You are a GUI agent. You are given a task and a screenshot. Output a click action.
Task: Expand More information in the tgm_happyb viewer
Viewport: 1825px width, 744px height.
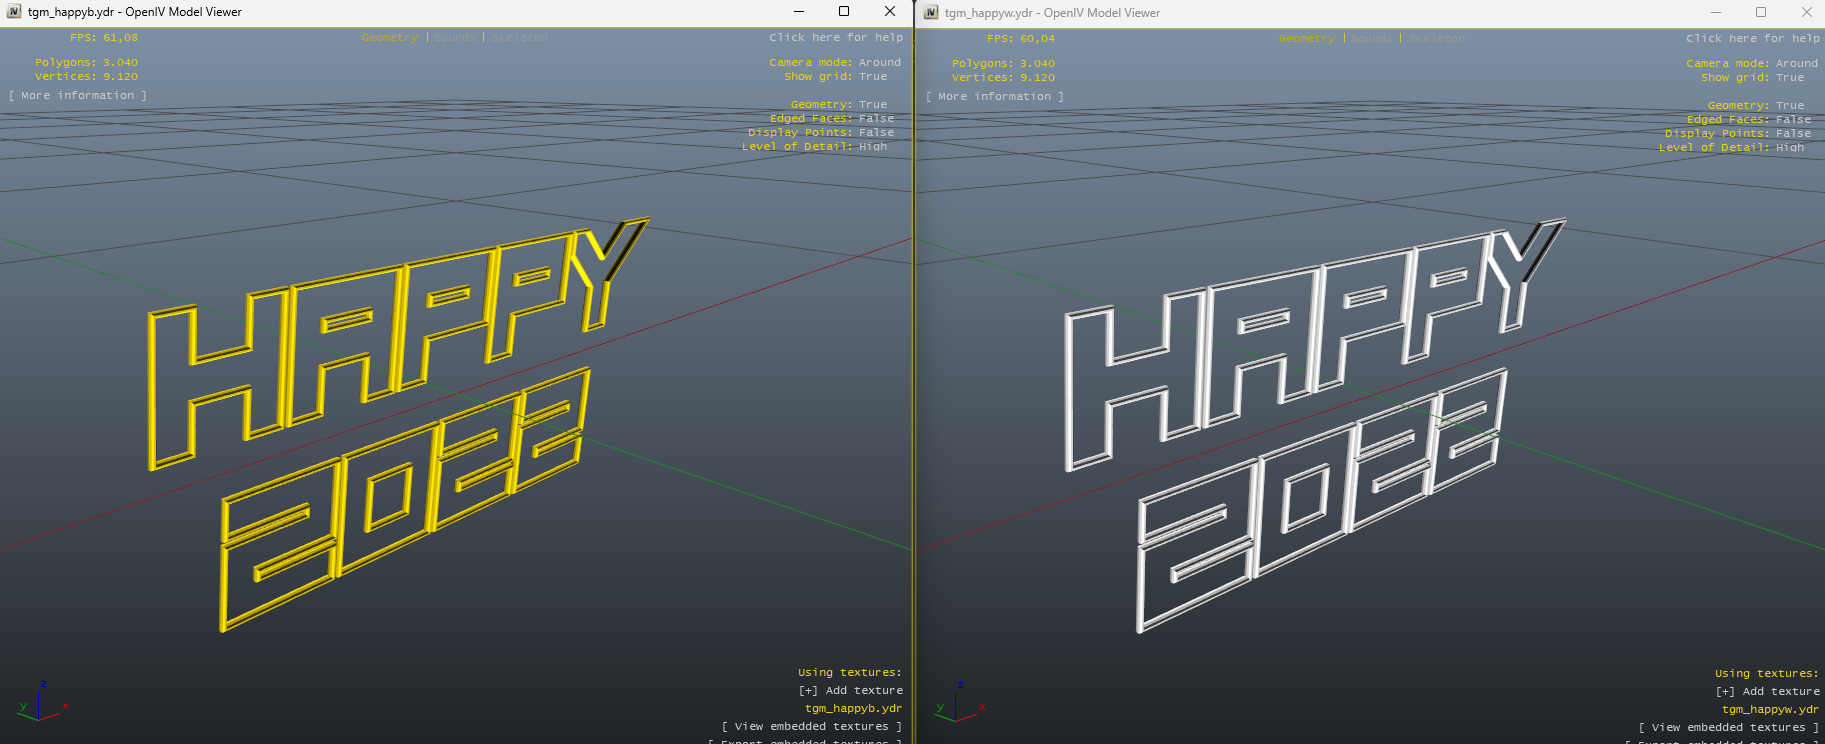[x=78, y=95]
